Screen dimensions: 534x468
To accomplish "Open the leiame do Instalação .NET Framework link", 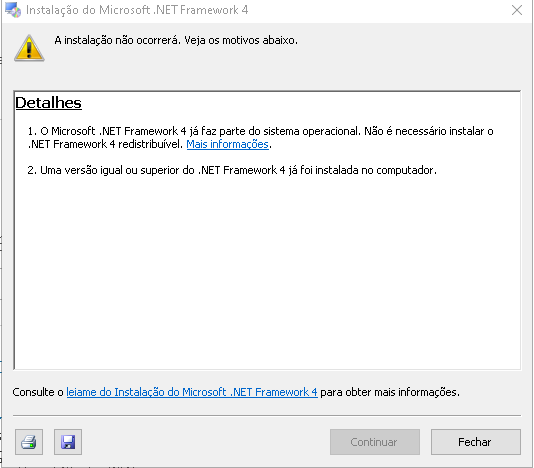I will tap(192, 392).
